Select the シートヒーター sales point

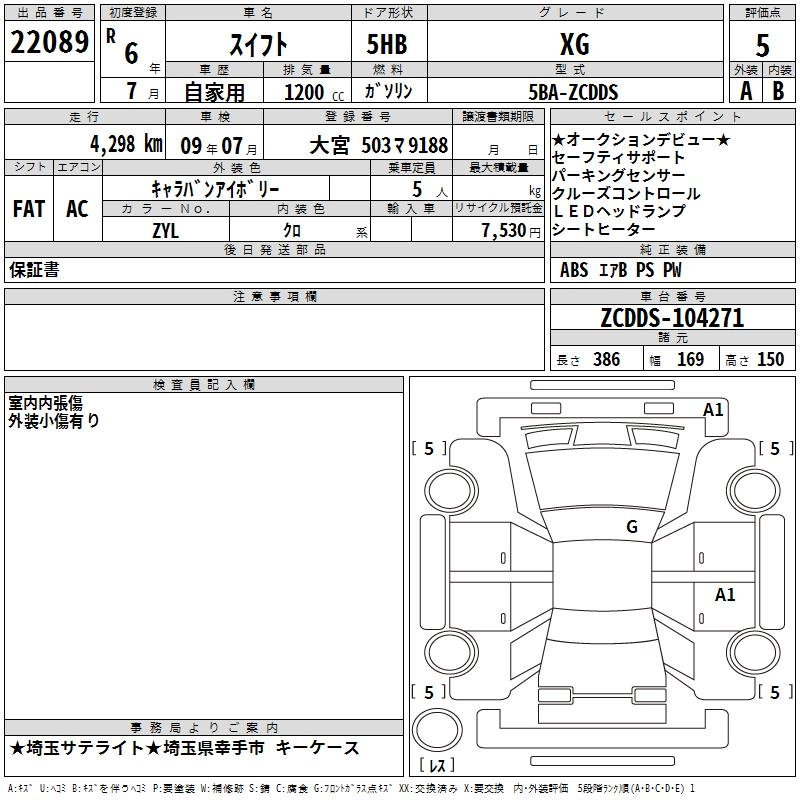[604, 230]
